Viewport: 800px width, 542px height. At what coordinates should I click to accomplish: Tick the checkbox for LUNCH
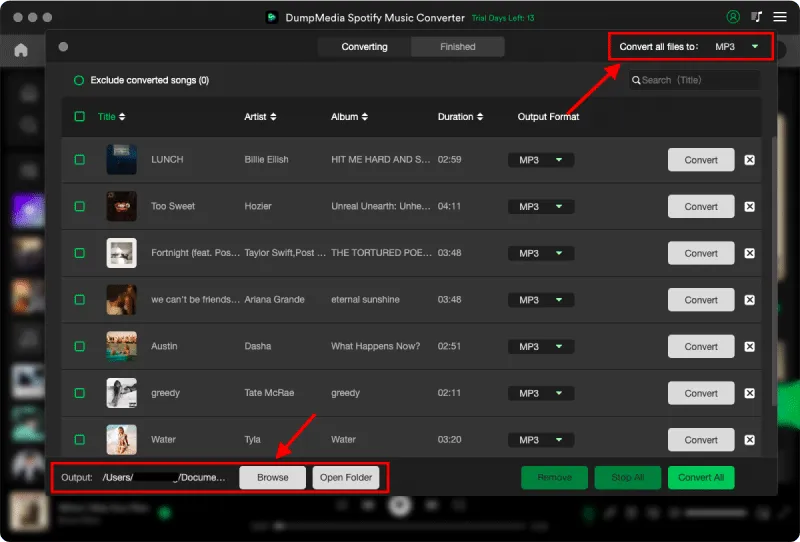point(80,160)
